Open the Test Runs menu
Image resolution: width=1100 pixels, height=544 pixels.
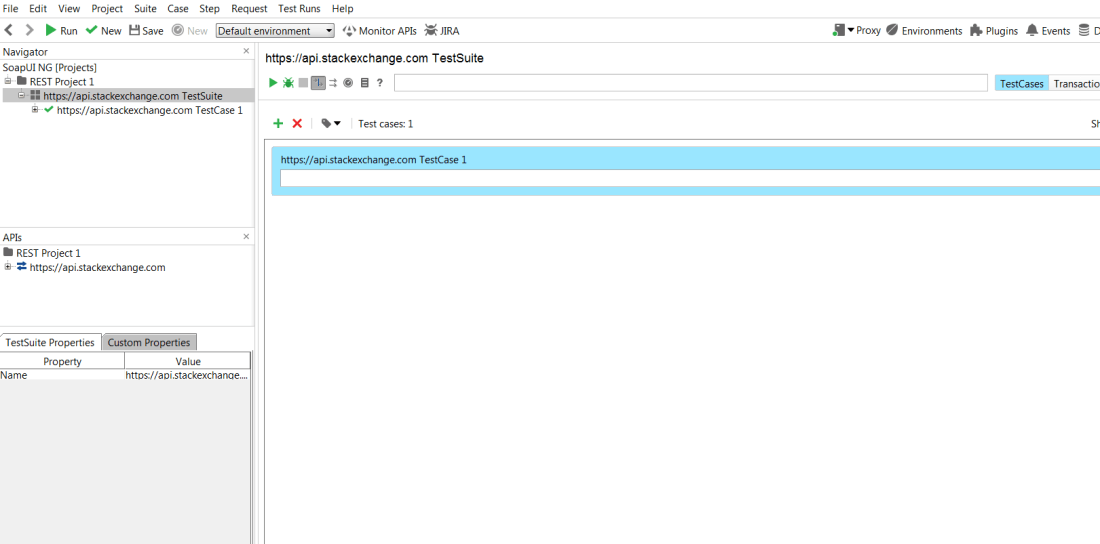click(299, 8)
